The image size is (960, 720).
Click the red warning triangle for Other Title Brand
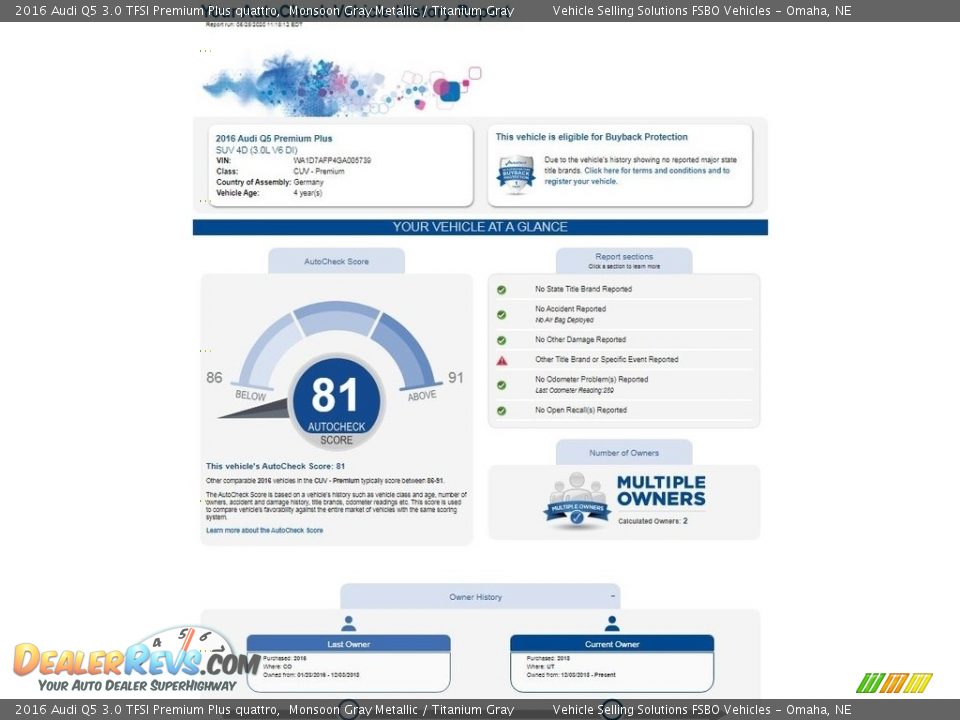[502, 360]
